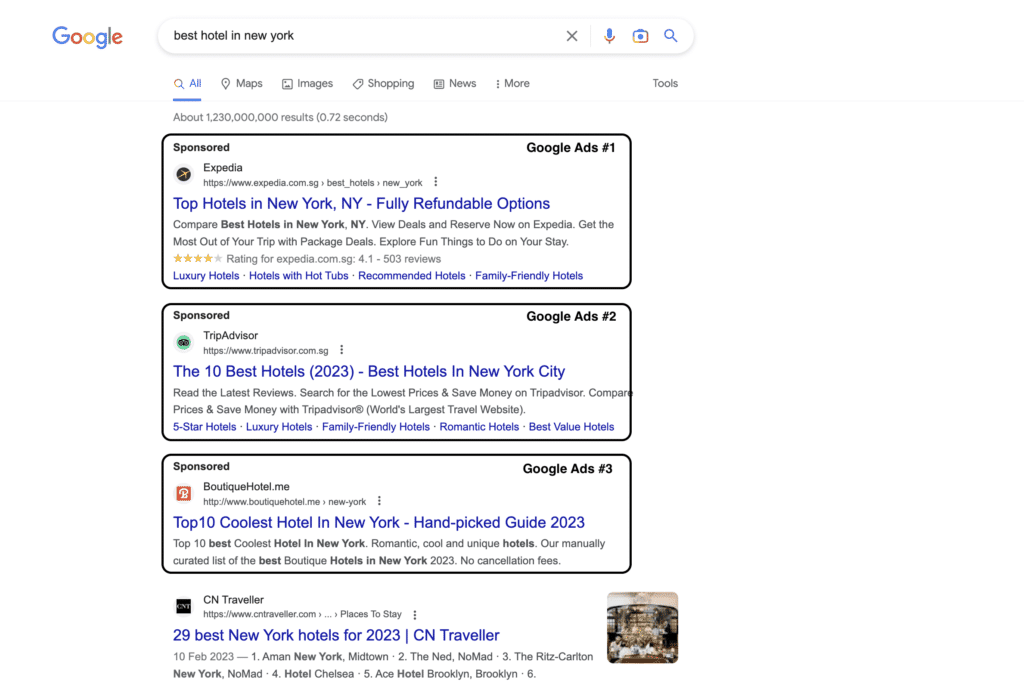Click the BoutiqueHotel.me favicon
This screenshot has height=687, width=1024.
(184, 494)
